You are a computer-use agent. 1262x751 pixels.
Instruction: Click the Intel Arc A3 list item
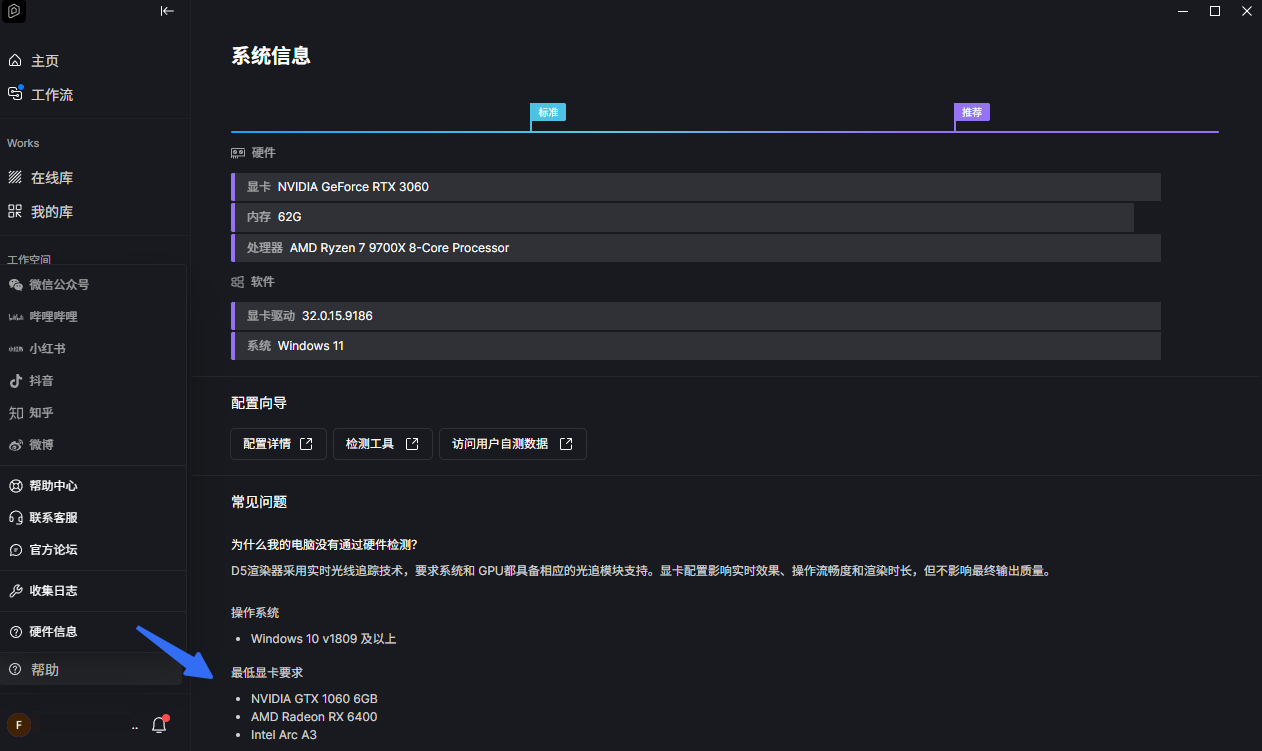click(x=284, y=735)
